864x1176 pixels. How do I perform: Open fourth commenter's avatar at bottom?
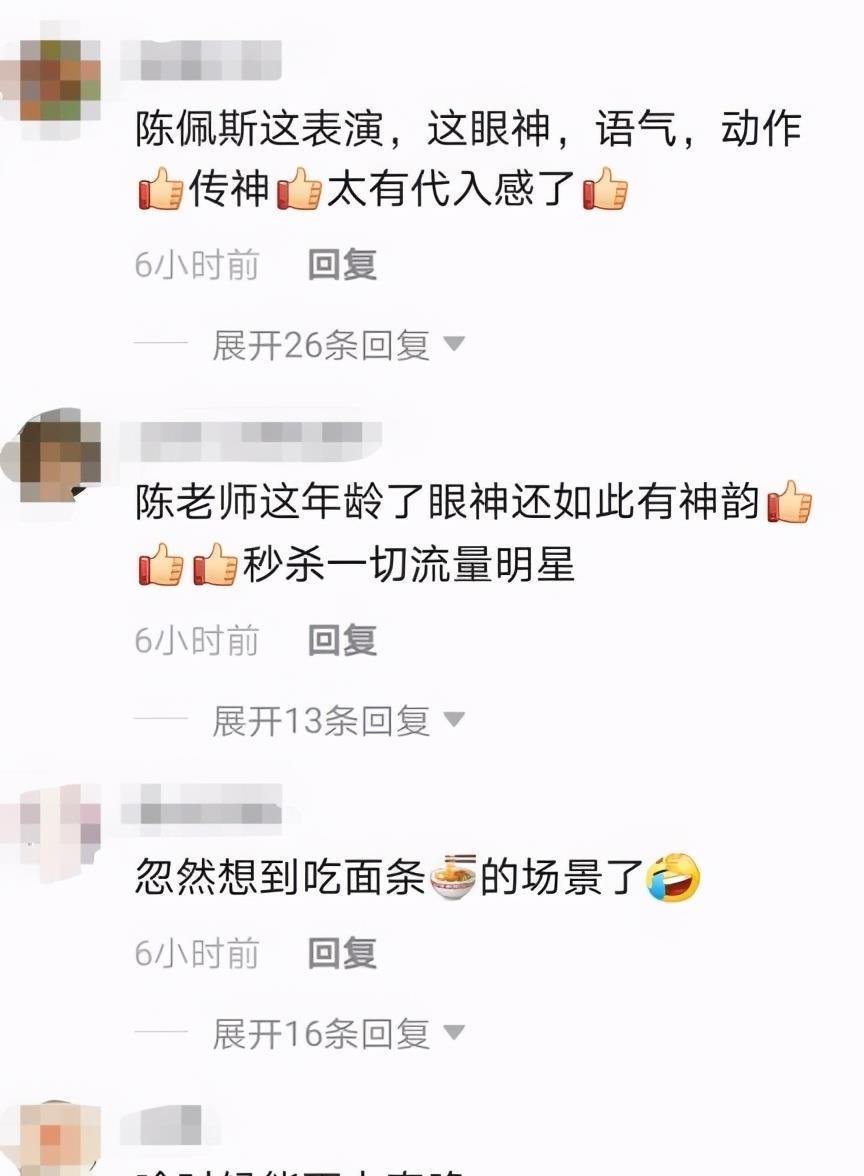tap(52, 1138)
